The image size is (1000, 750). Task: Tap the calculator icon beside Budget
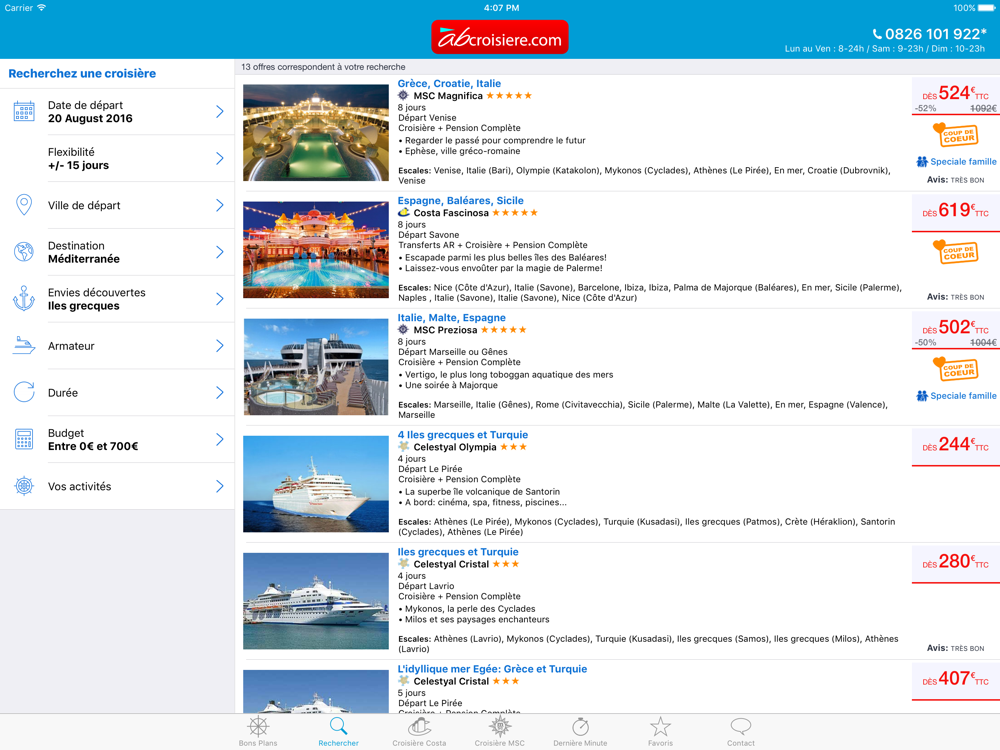[24, 439]
